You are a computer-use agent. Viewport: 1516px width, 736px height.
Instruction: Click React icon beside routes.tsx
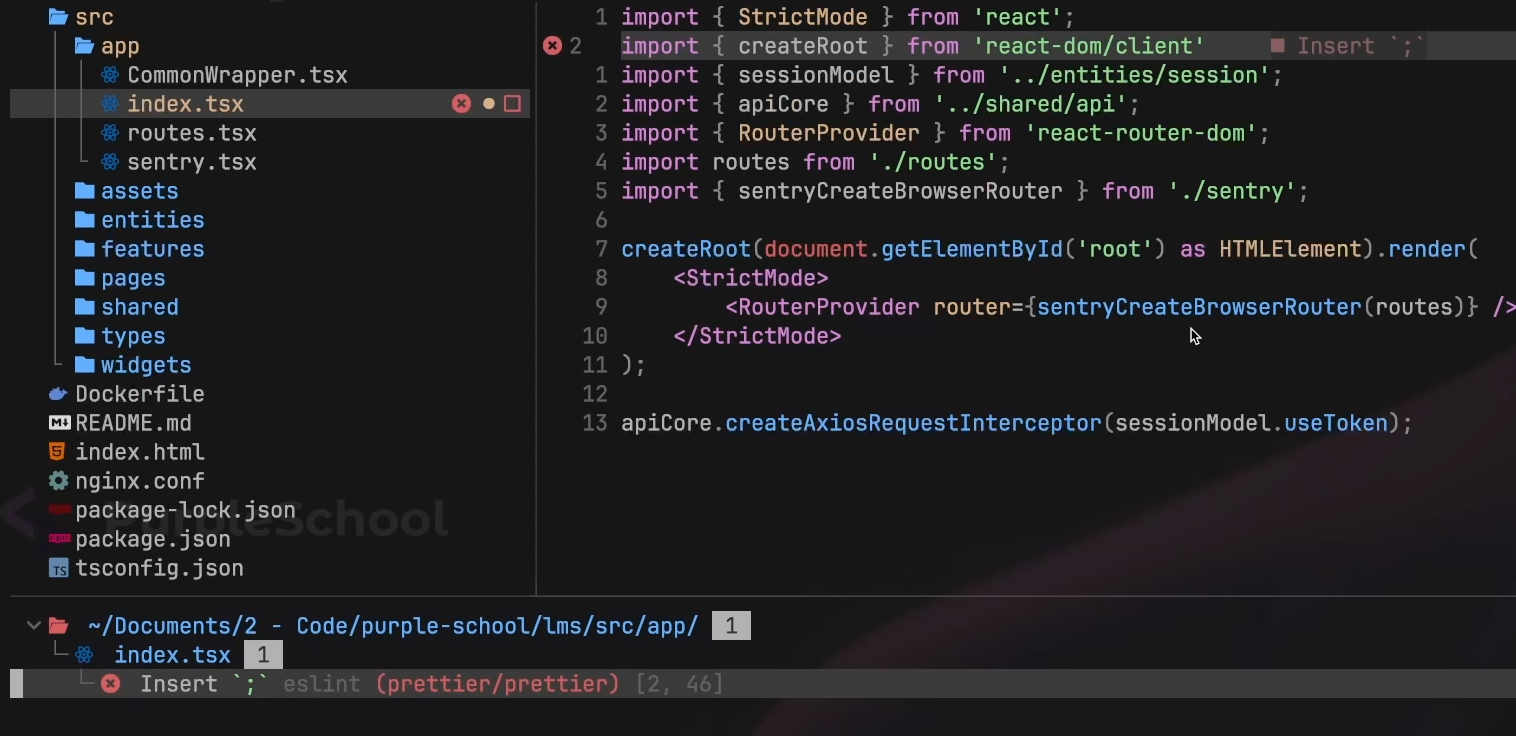coord(110,133)
